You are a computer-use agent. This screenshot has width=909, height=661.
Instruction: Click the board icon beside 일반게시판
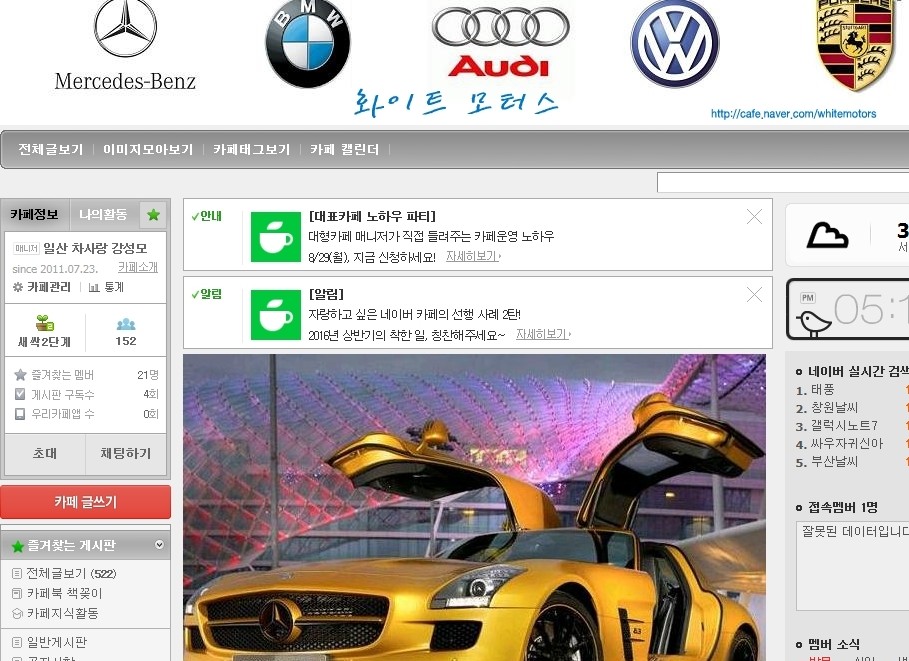pos(17,642)
